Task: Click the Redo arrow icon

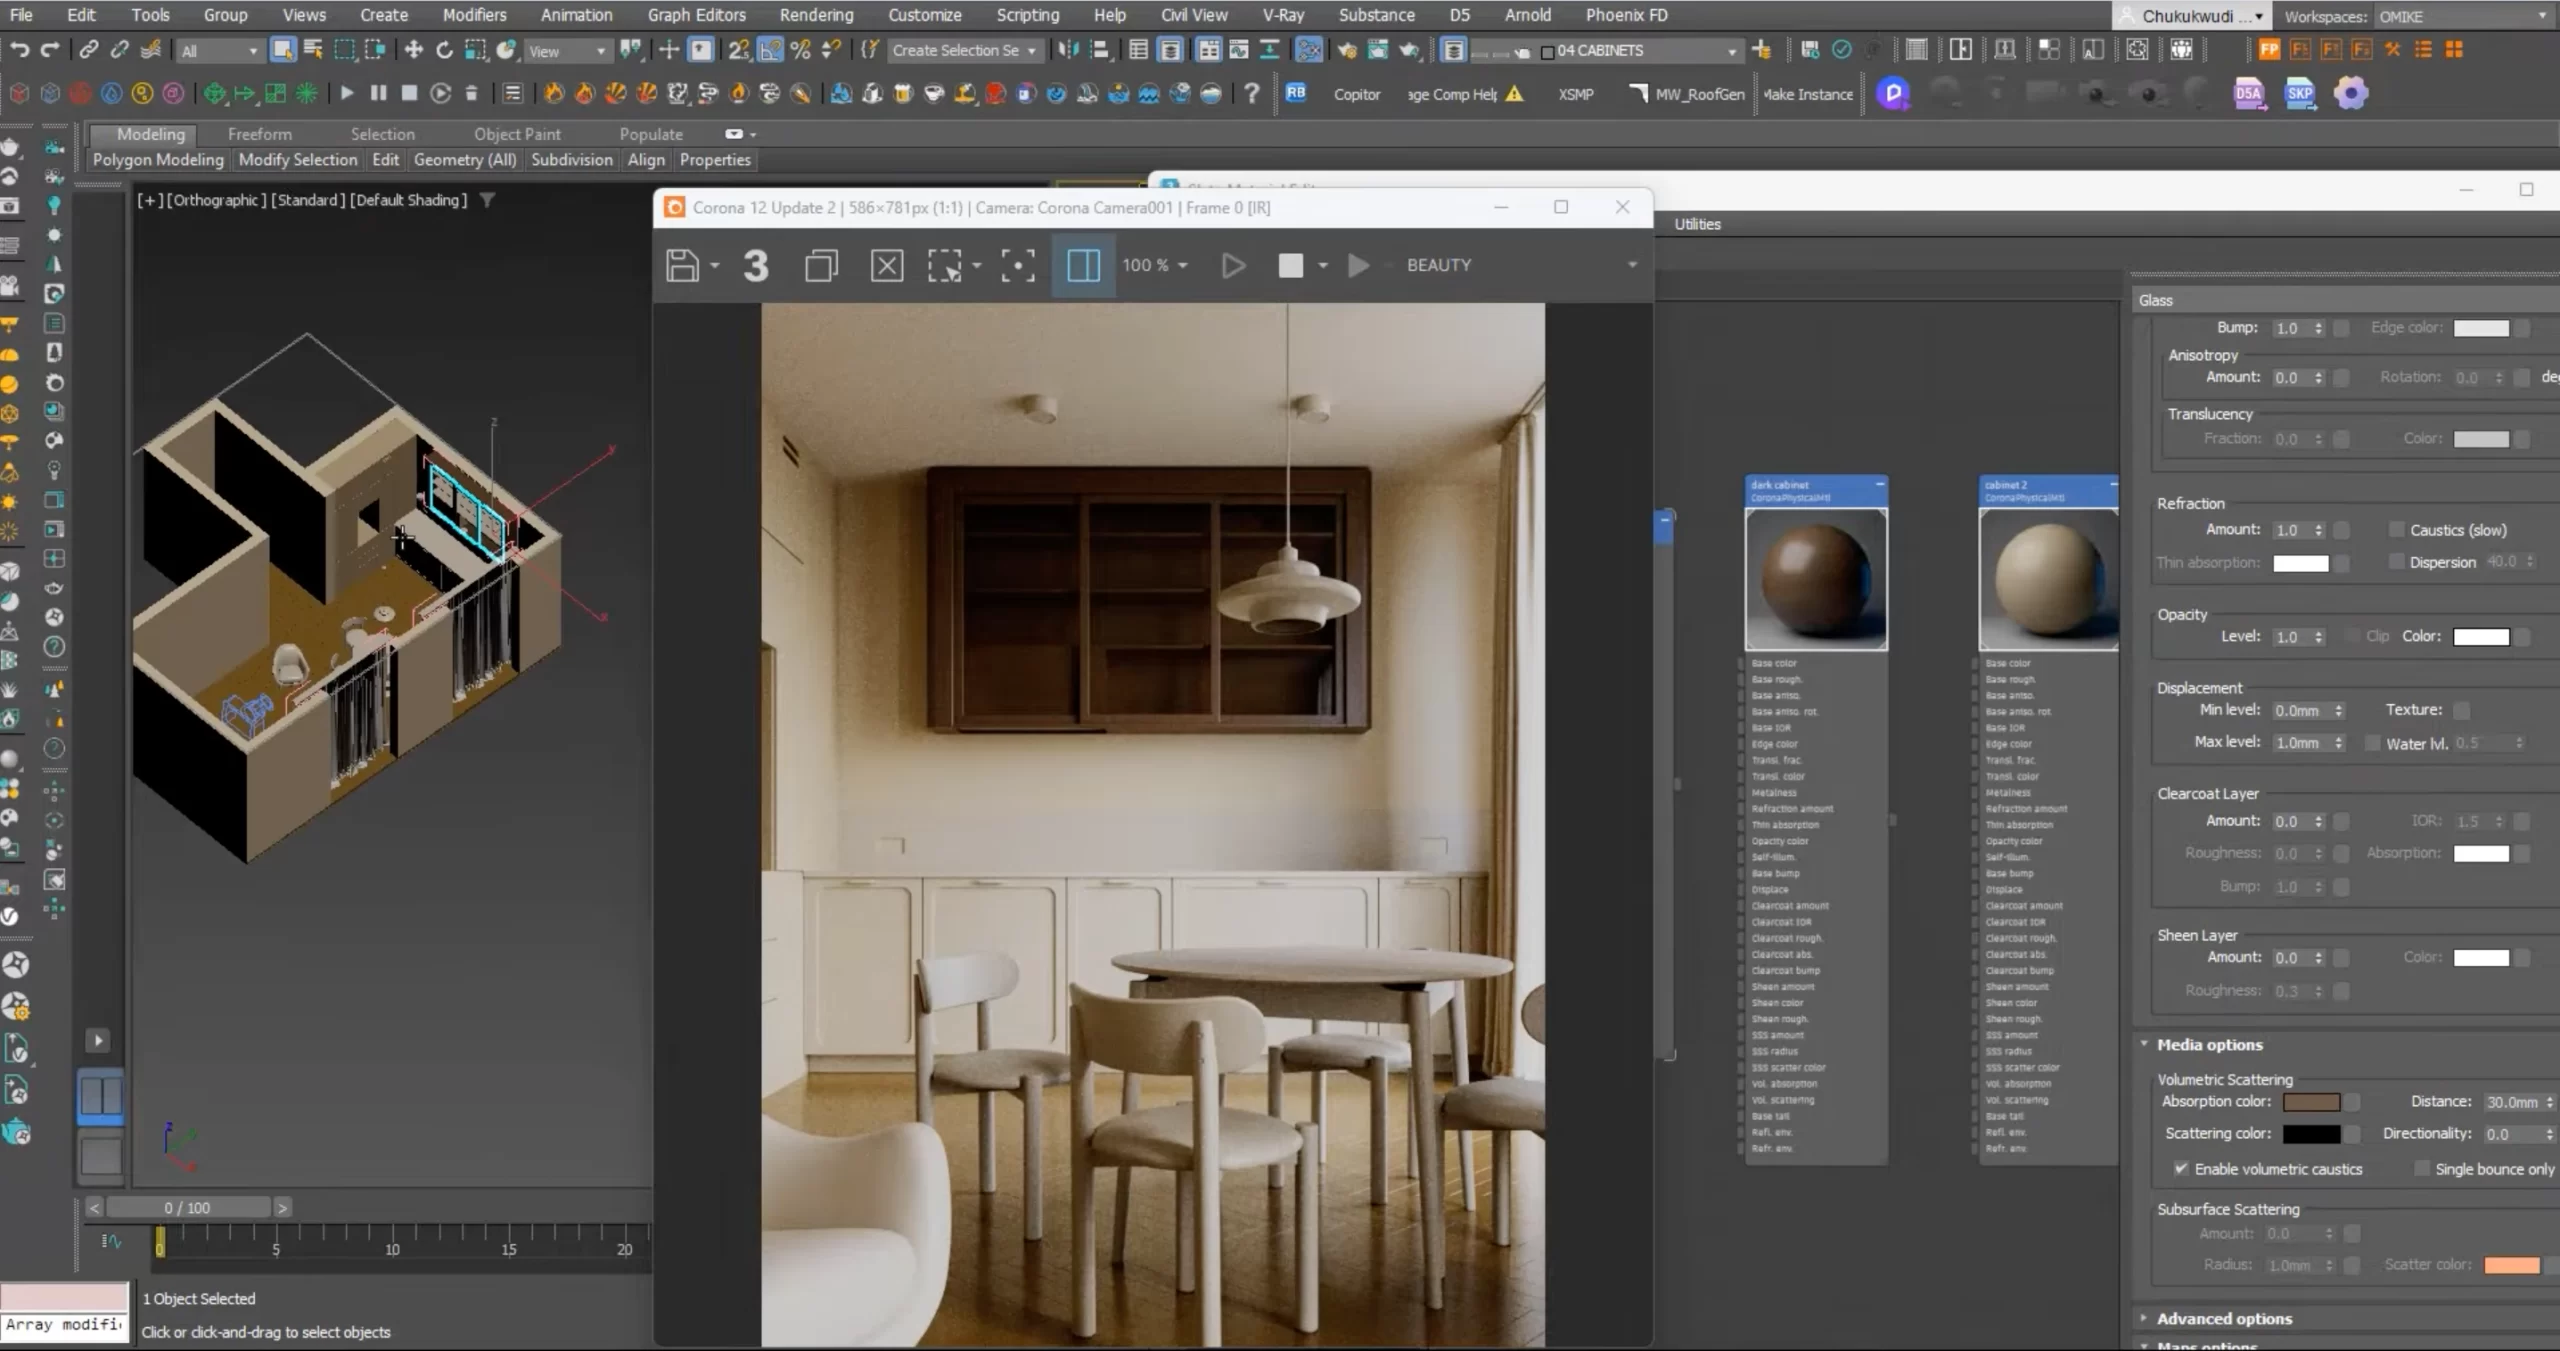Action: pyautogui.click(x=50, y=50)
